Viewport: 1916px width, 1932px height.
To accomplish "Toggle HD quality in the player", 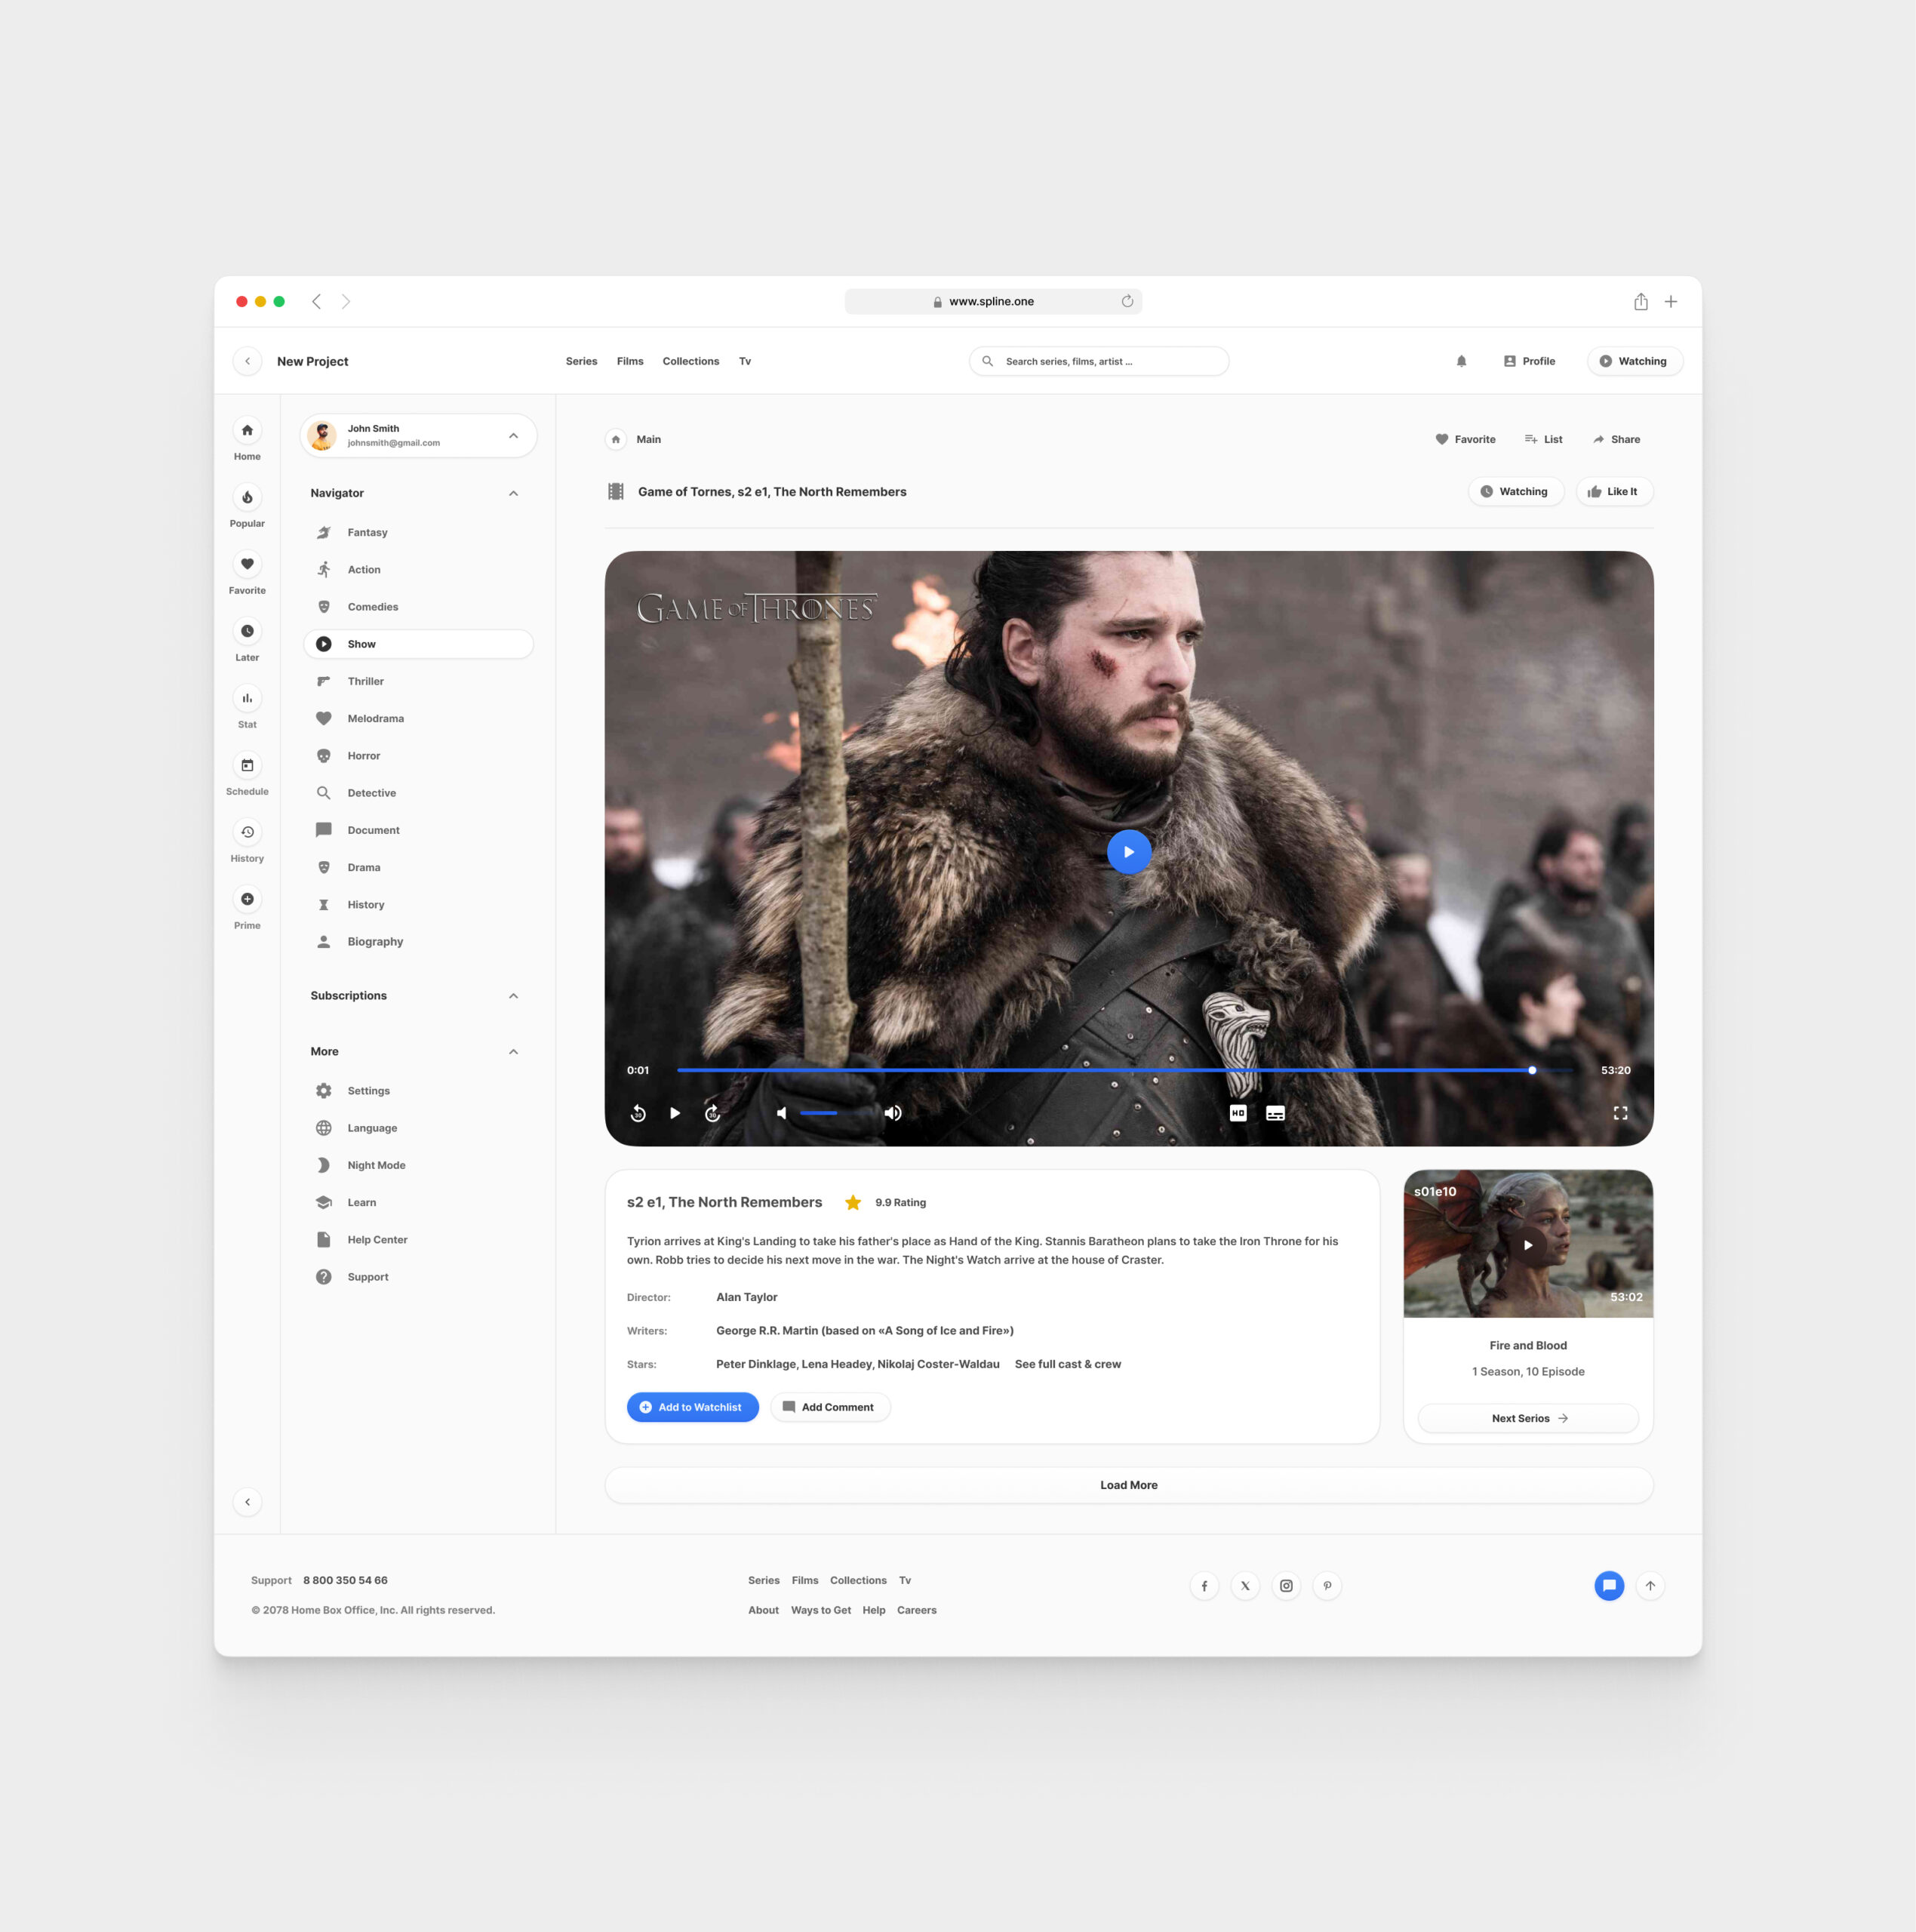I will pos(1238,1113).
